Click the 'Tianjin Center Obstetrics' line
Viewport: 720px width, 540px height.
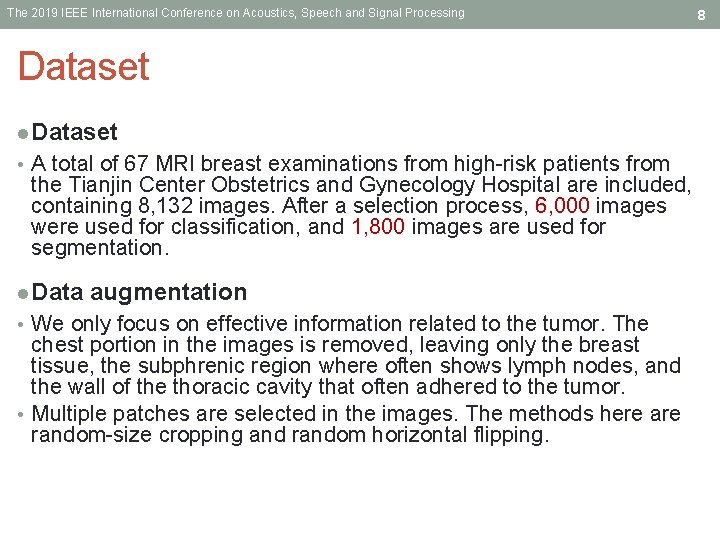pos(361,185)
